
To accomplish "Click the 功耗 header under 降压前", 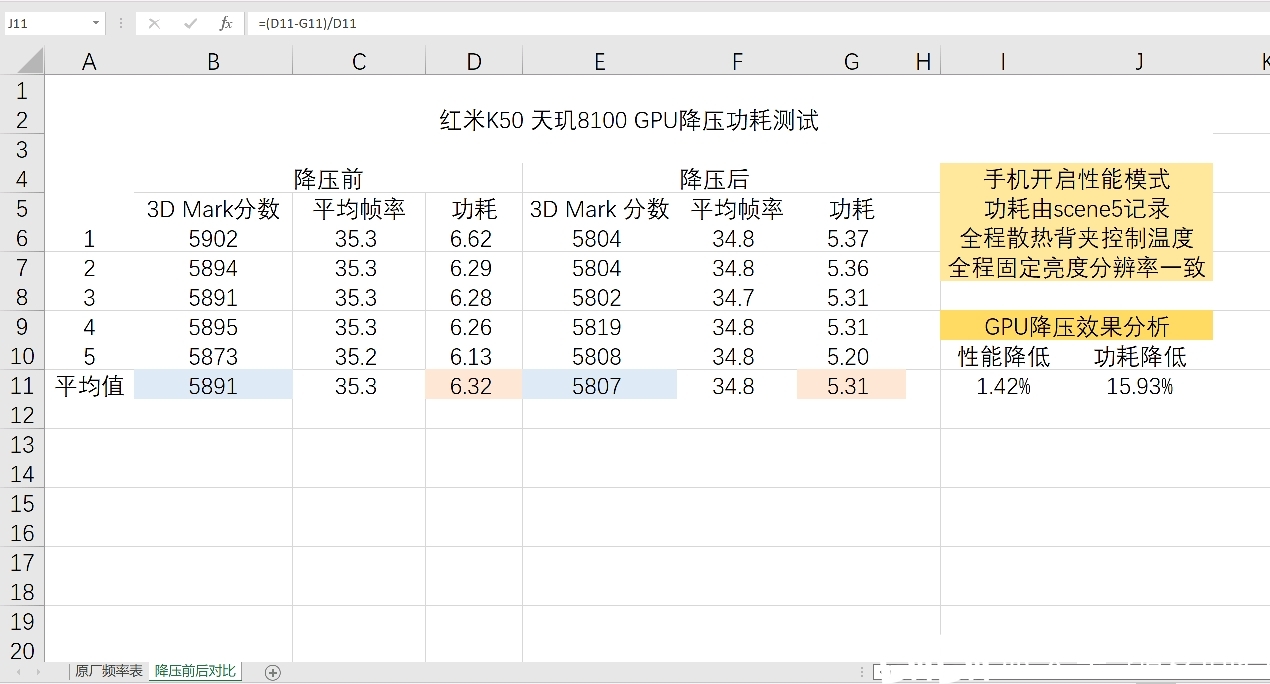I will [x=474, y=209].
